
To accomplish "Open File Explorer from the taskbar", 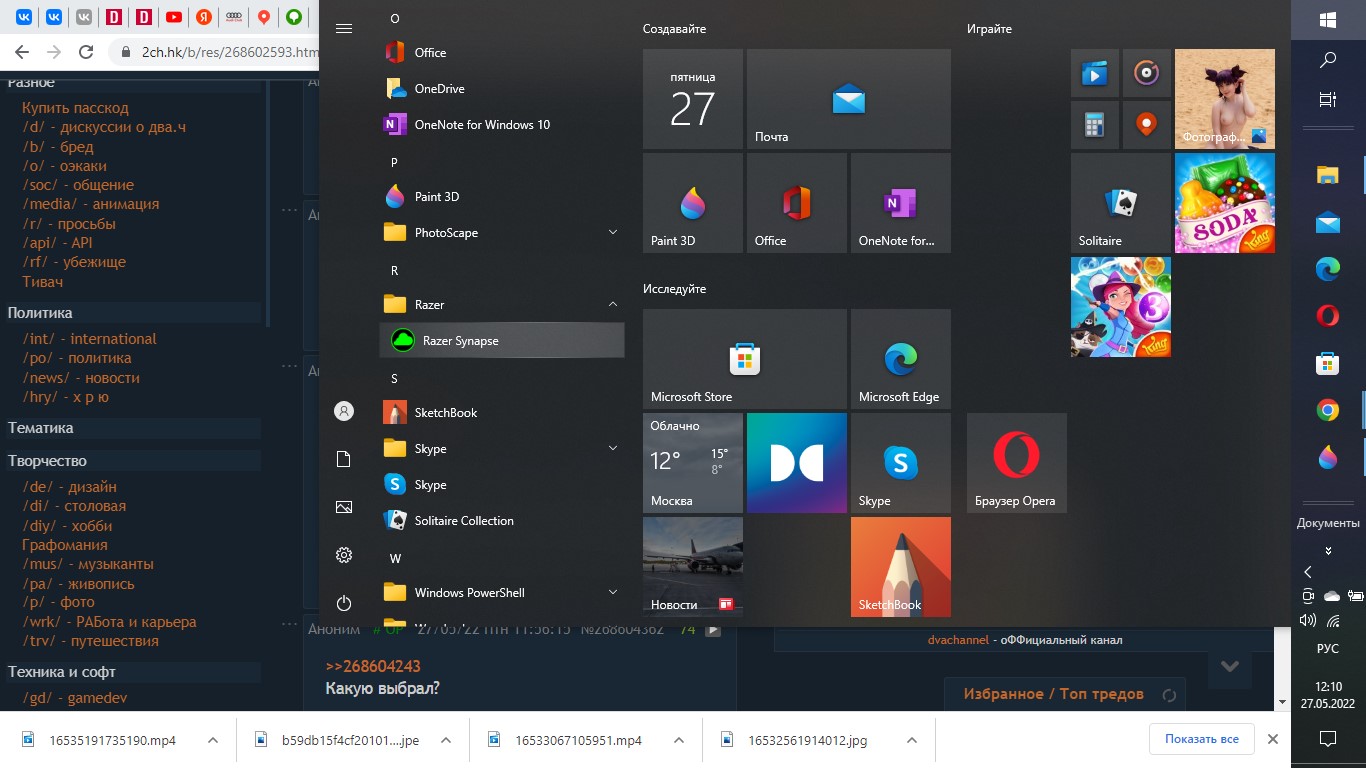I will (x=1328, y=175).
